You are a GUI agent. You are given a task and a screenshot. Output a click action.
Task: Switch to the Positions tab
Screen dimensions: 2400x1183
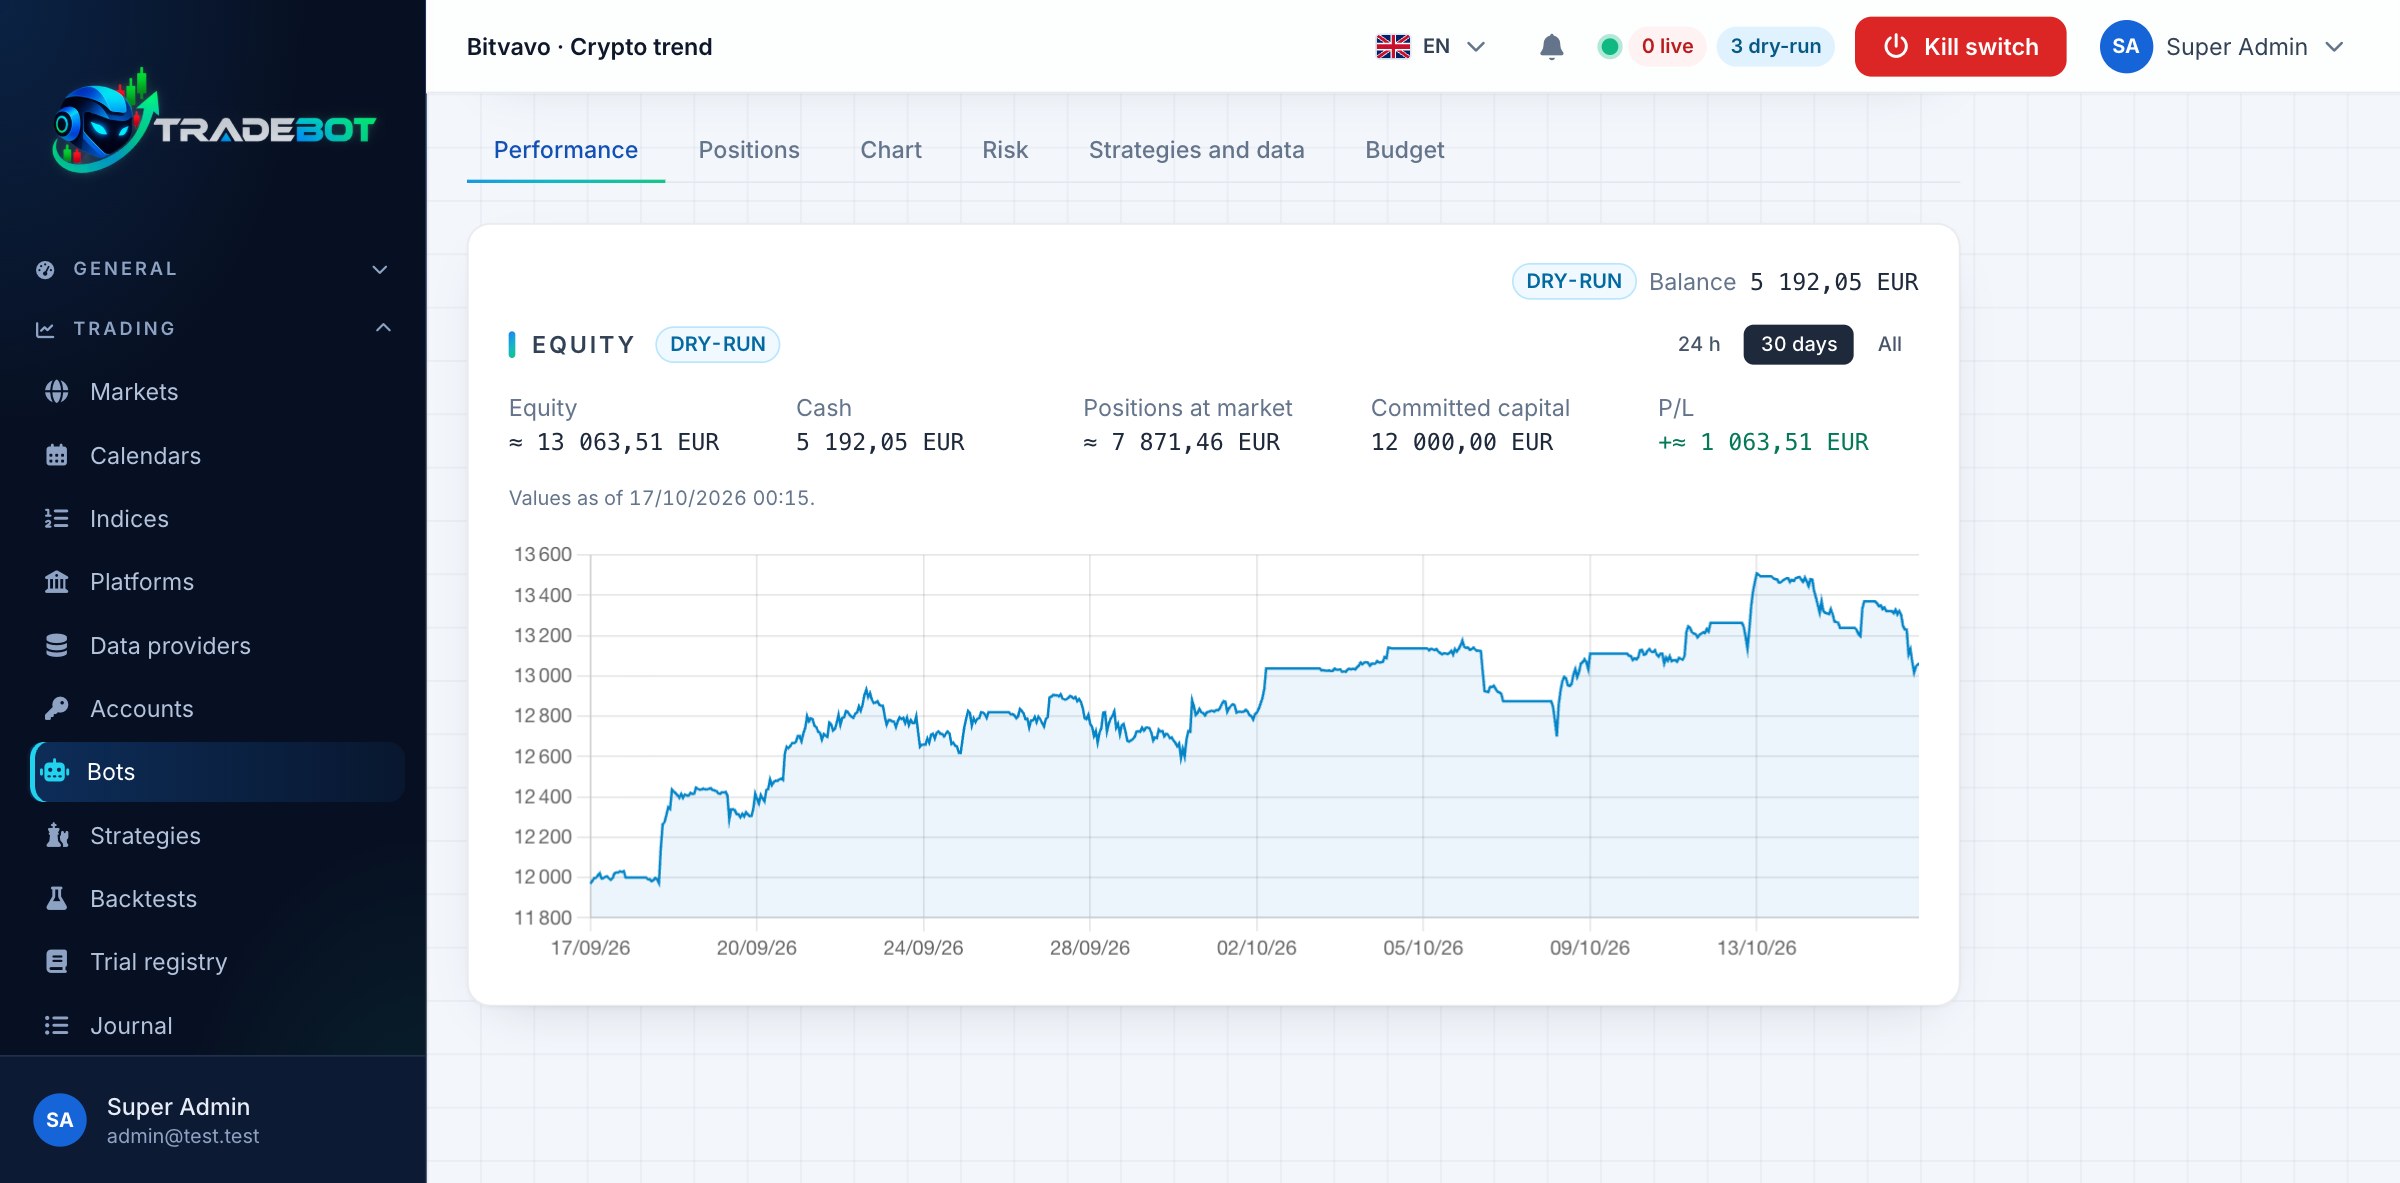click(749, 150)
